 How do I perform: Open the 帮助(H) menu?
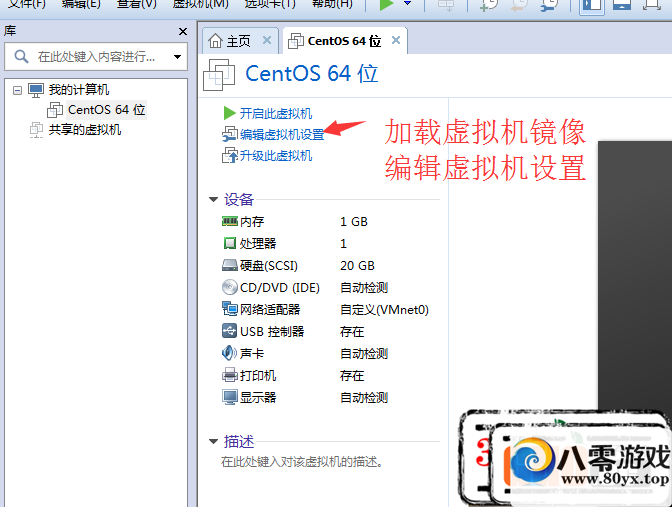(x=332, y=4)
